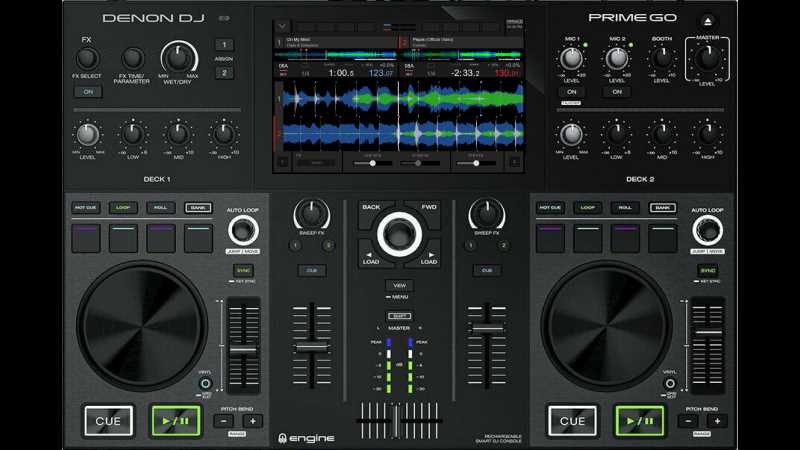The image size is (800, 450).
Task: Toggle Mic 1 ON button
Action: pyautogui.click(x=571, y=92)
